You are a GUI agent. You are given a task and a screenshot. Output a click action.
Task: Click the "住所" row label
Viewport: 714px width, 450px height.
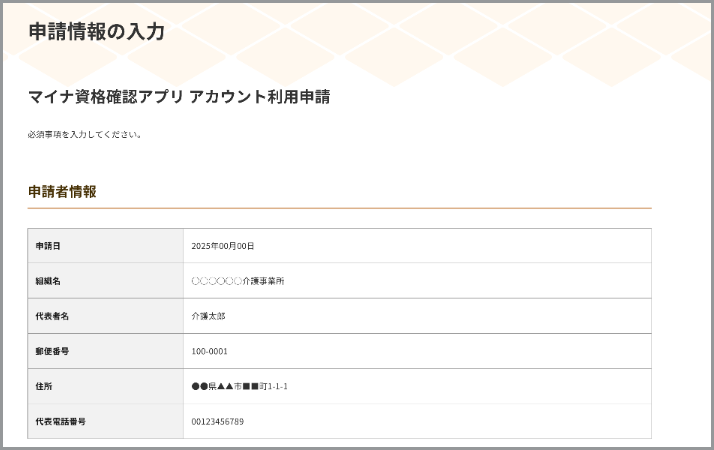click(44, 386)
